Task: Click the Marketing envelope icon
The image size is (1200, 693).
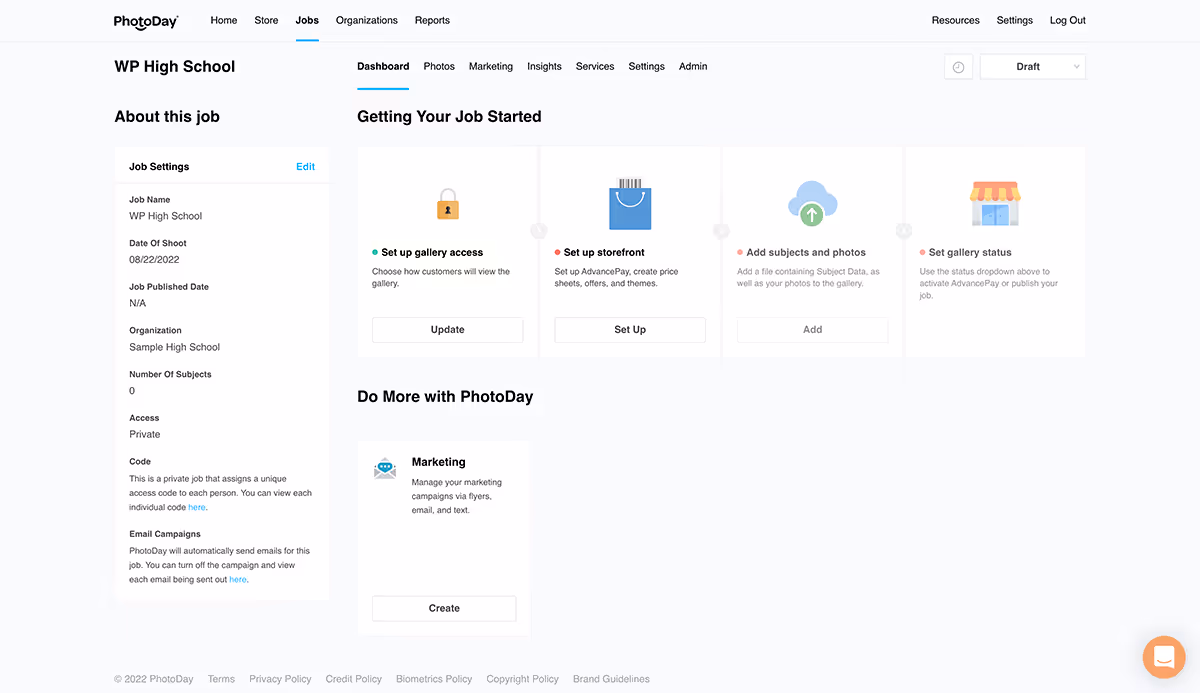Action: pyautogui.click(x=385, y=468)
